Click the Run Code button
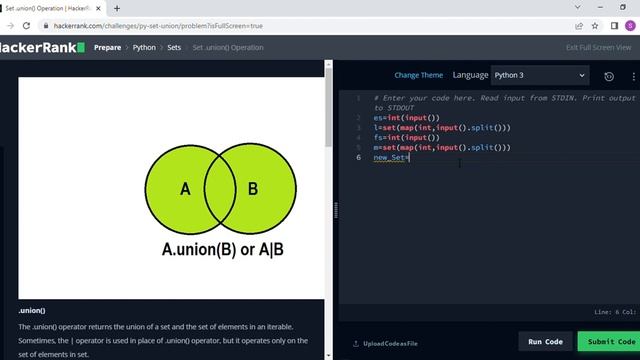This screenshot has height=360, width=640. click(545, 342)
